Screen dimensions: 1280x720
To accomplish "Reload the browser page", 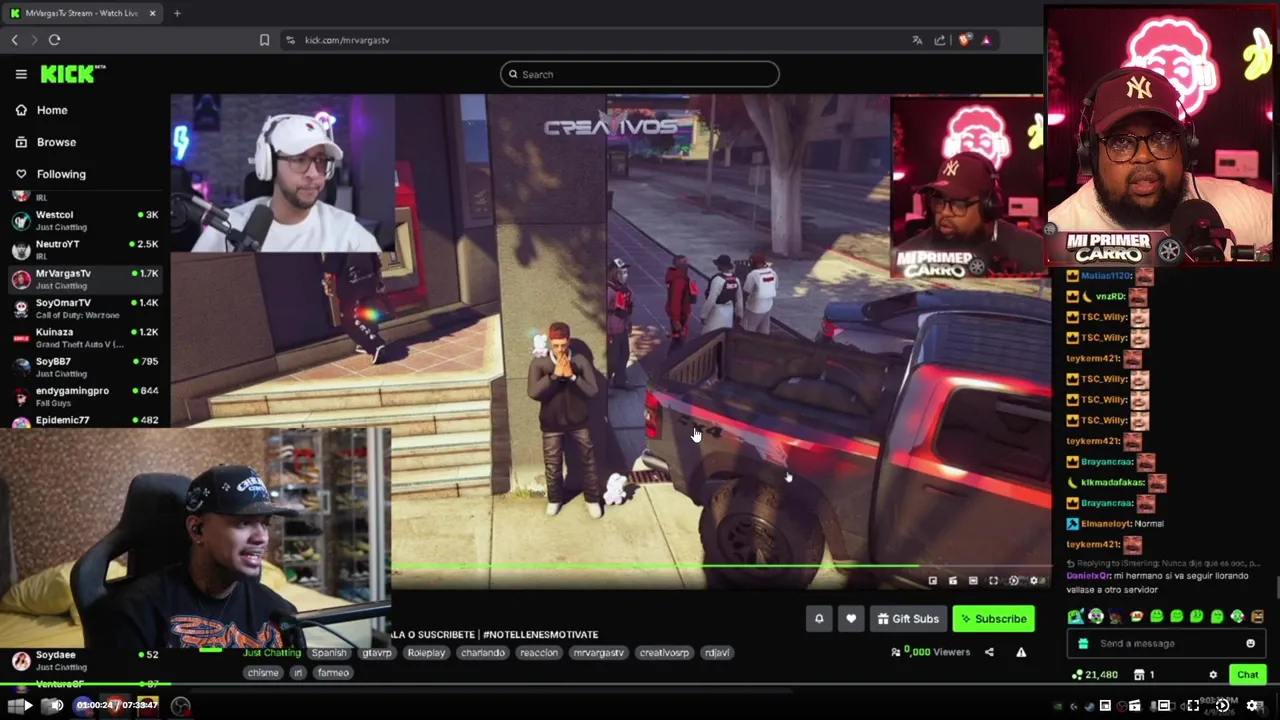I will [54, 40].
